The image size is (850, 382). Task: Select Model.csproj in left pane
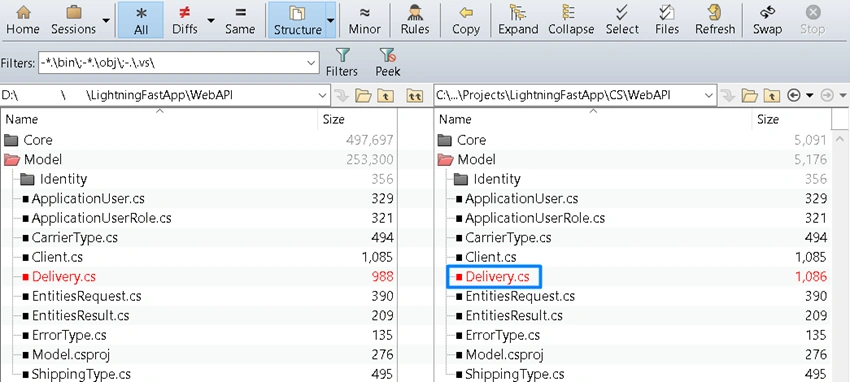coord(70,355)
